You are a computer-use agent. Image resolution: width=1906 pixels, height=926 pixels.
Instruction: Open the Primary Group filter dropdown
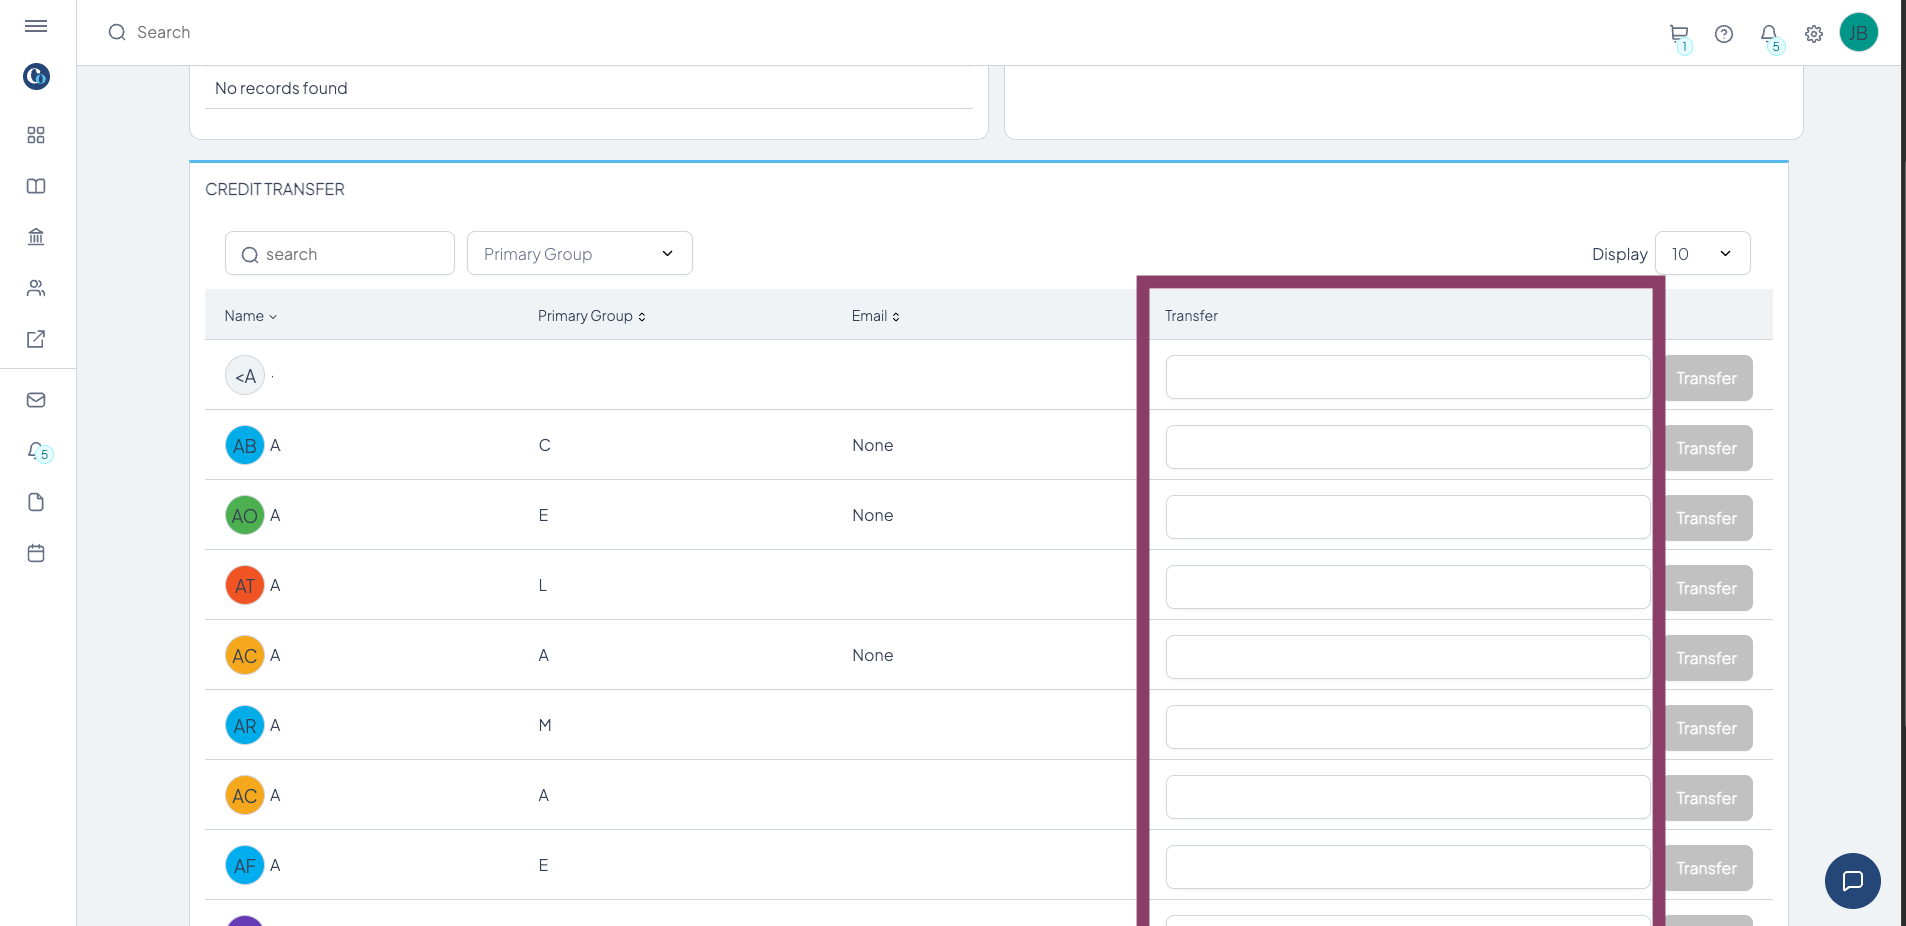tap(580, 254)
